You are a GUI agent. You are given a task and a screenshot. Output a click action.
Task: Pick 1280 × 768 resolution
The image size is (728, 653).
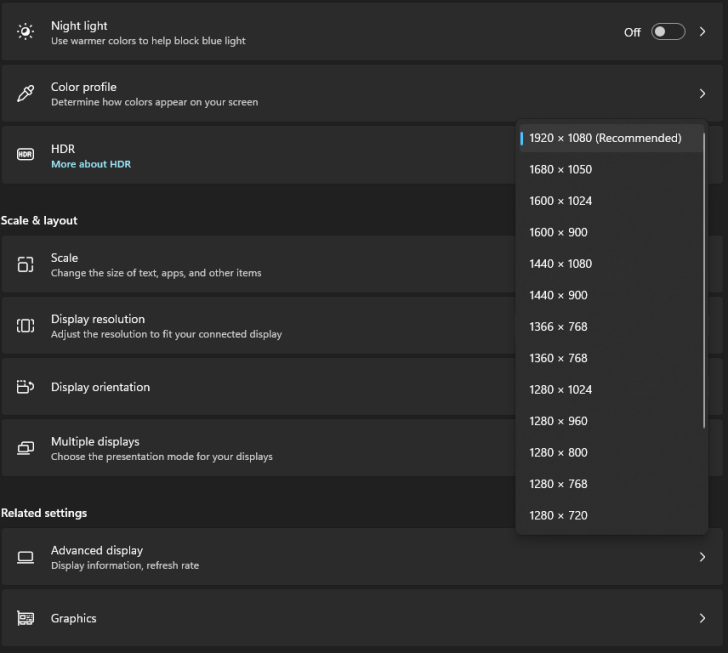pos(611,484)
